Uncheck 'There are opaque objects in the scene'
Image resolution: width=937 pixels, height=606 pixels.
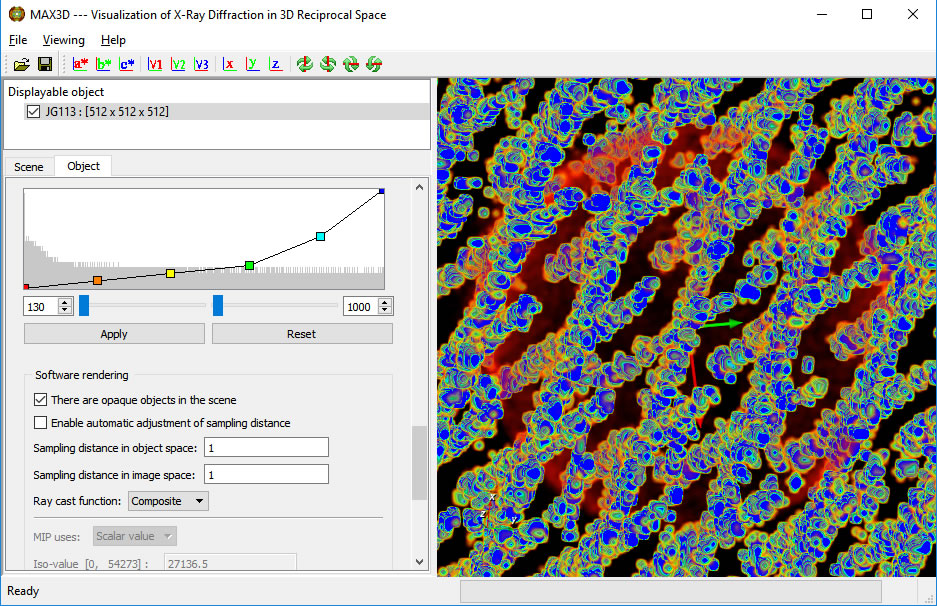click(x=41, y=400)
